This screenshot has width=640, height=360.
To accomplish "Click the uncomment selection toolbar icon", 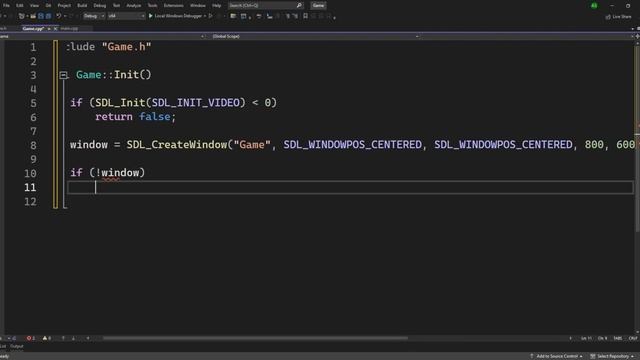I will coord(269,16).
